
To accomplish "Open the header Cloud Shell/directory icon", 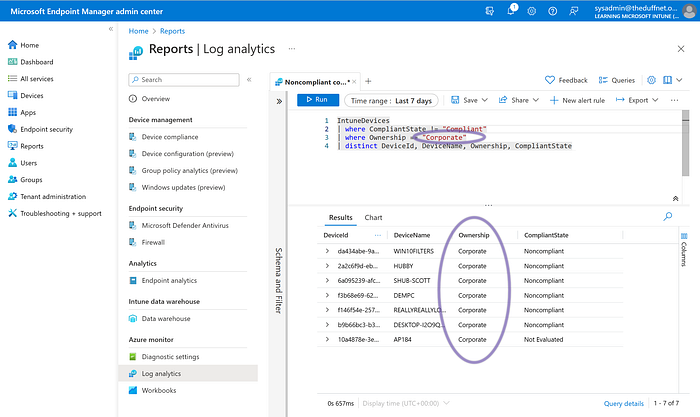I will 490,11.
